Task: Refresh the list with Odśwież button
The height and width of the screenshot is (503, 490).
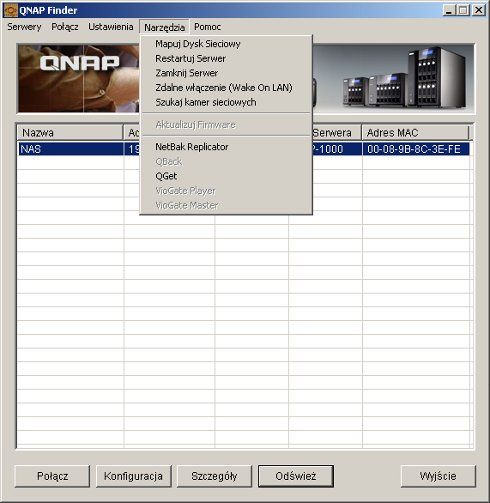Action: tap(296, 476)
